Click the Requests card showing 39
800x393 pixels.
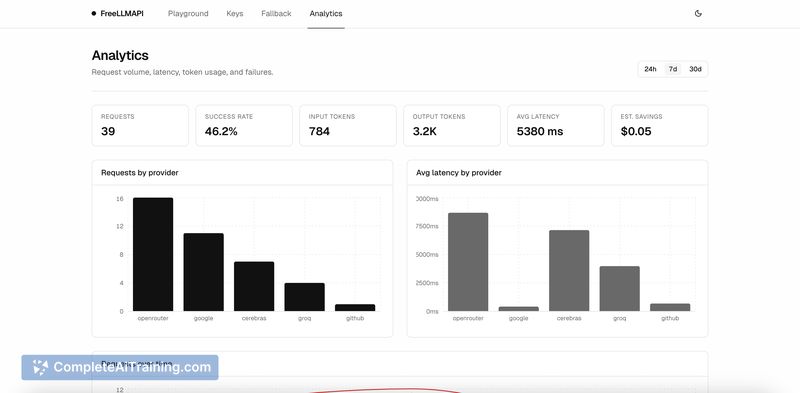(140, 126)
